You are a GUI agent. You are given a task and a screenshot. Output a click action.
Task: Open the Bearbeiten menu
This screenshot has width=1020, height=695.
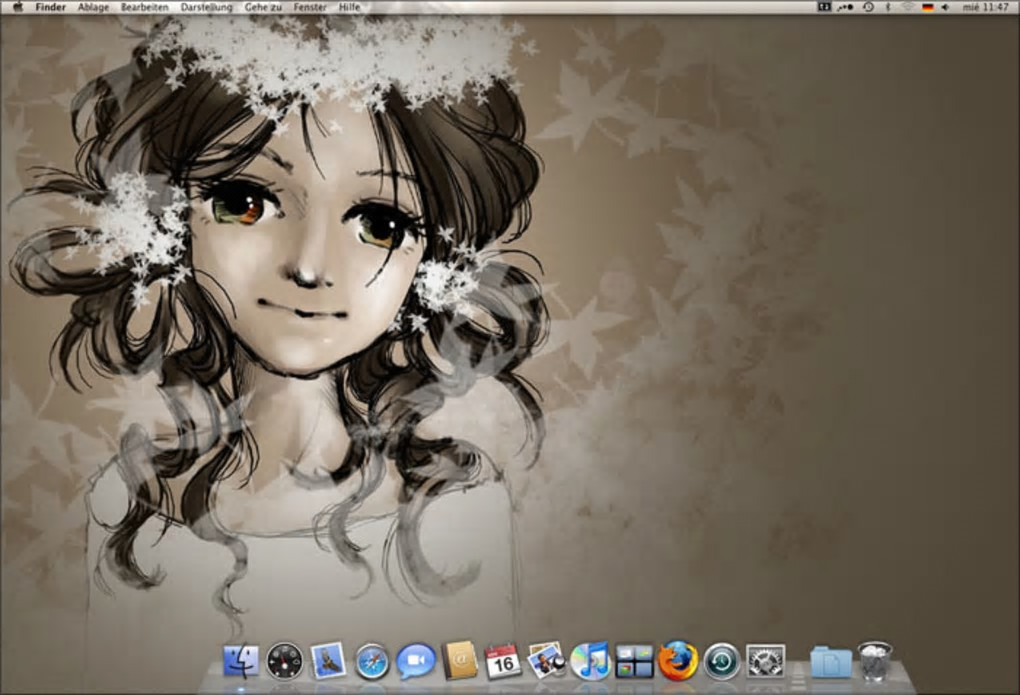(x=144, y=7)
